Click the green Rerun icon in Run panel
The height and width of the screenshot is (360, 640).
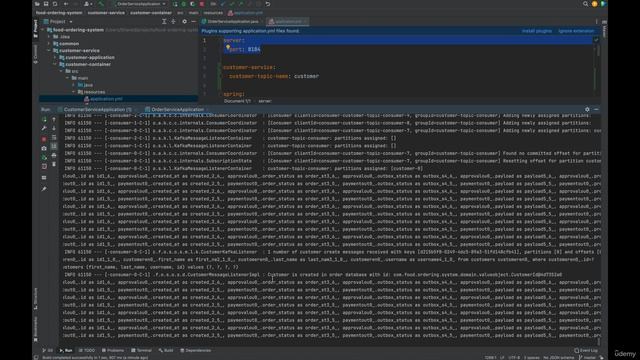[44, 120]
